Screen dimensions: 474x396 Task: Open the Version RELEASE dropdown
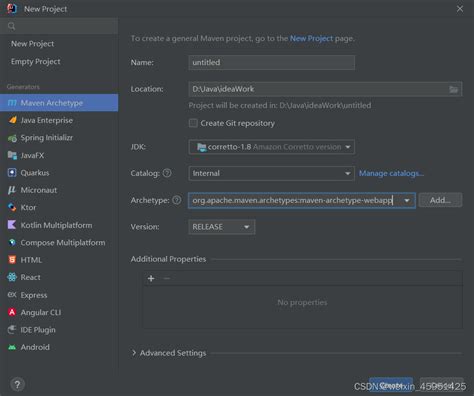pos(222,227)
